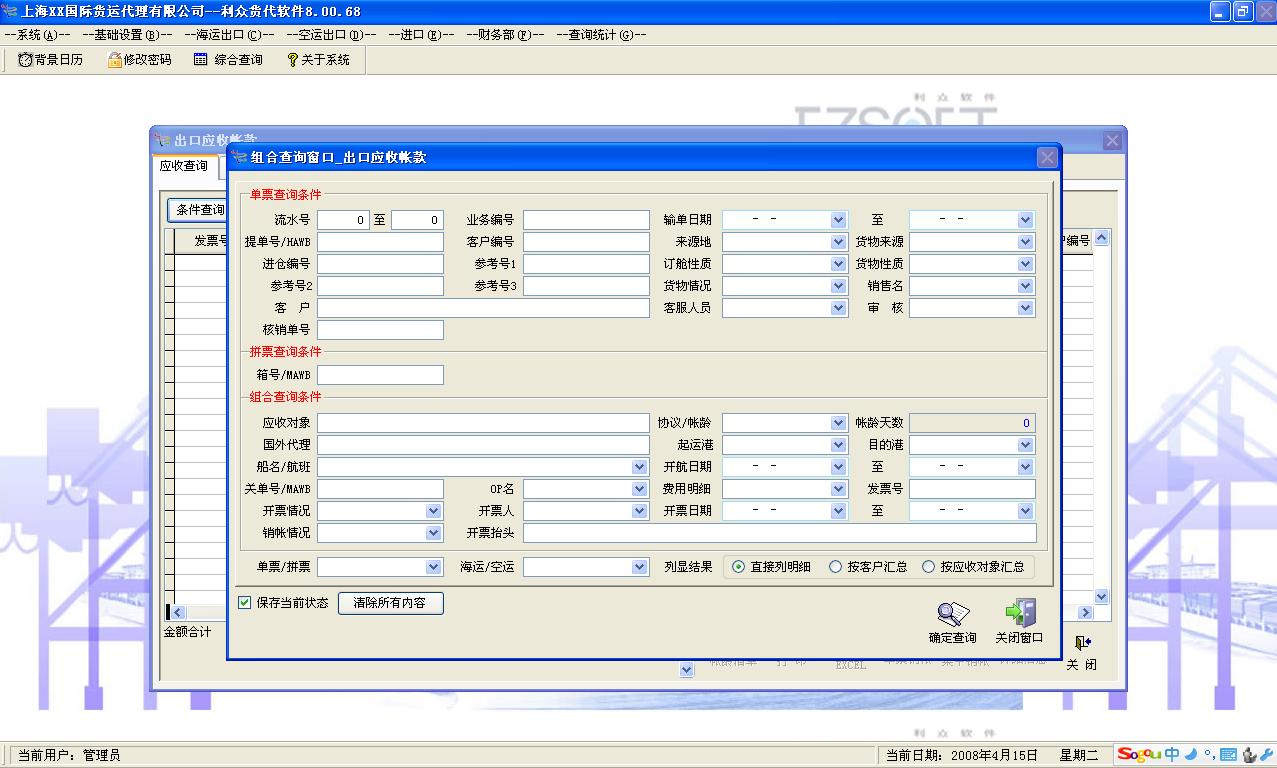1277x768 pixels.
Task: Expand the 销售名 dropdown
Action: 1025,286
